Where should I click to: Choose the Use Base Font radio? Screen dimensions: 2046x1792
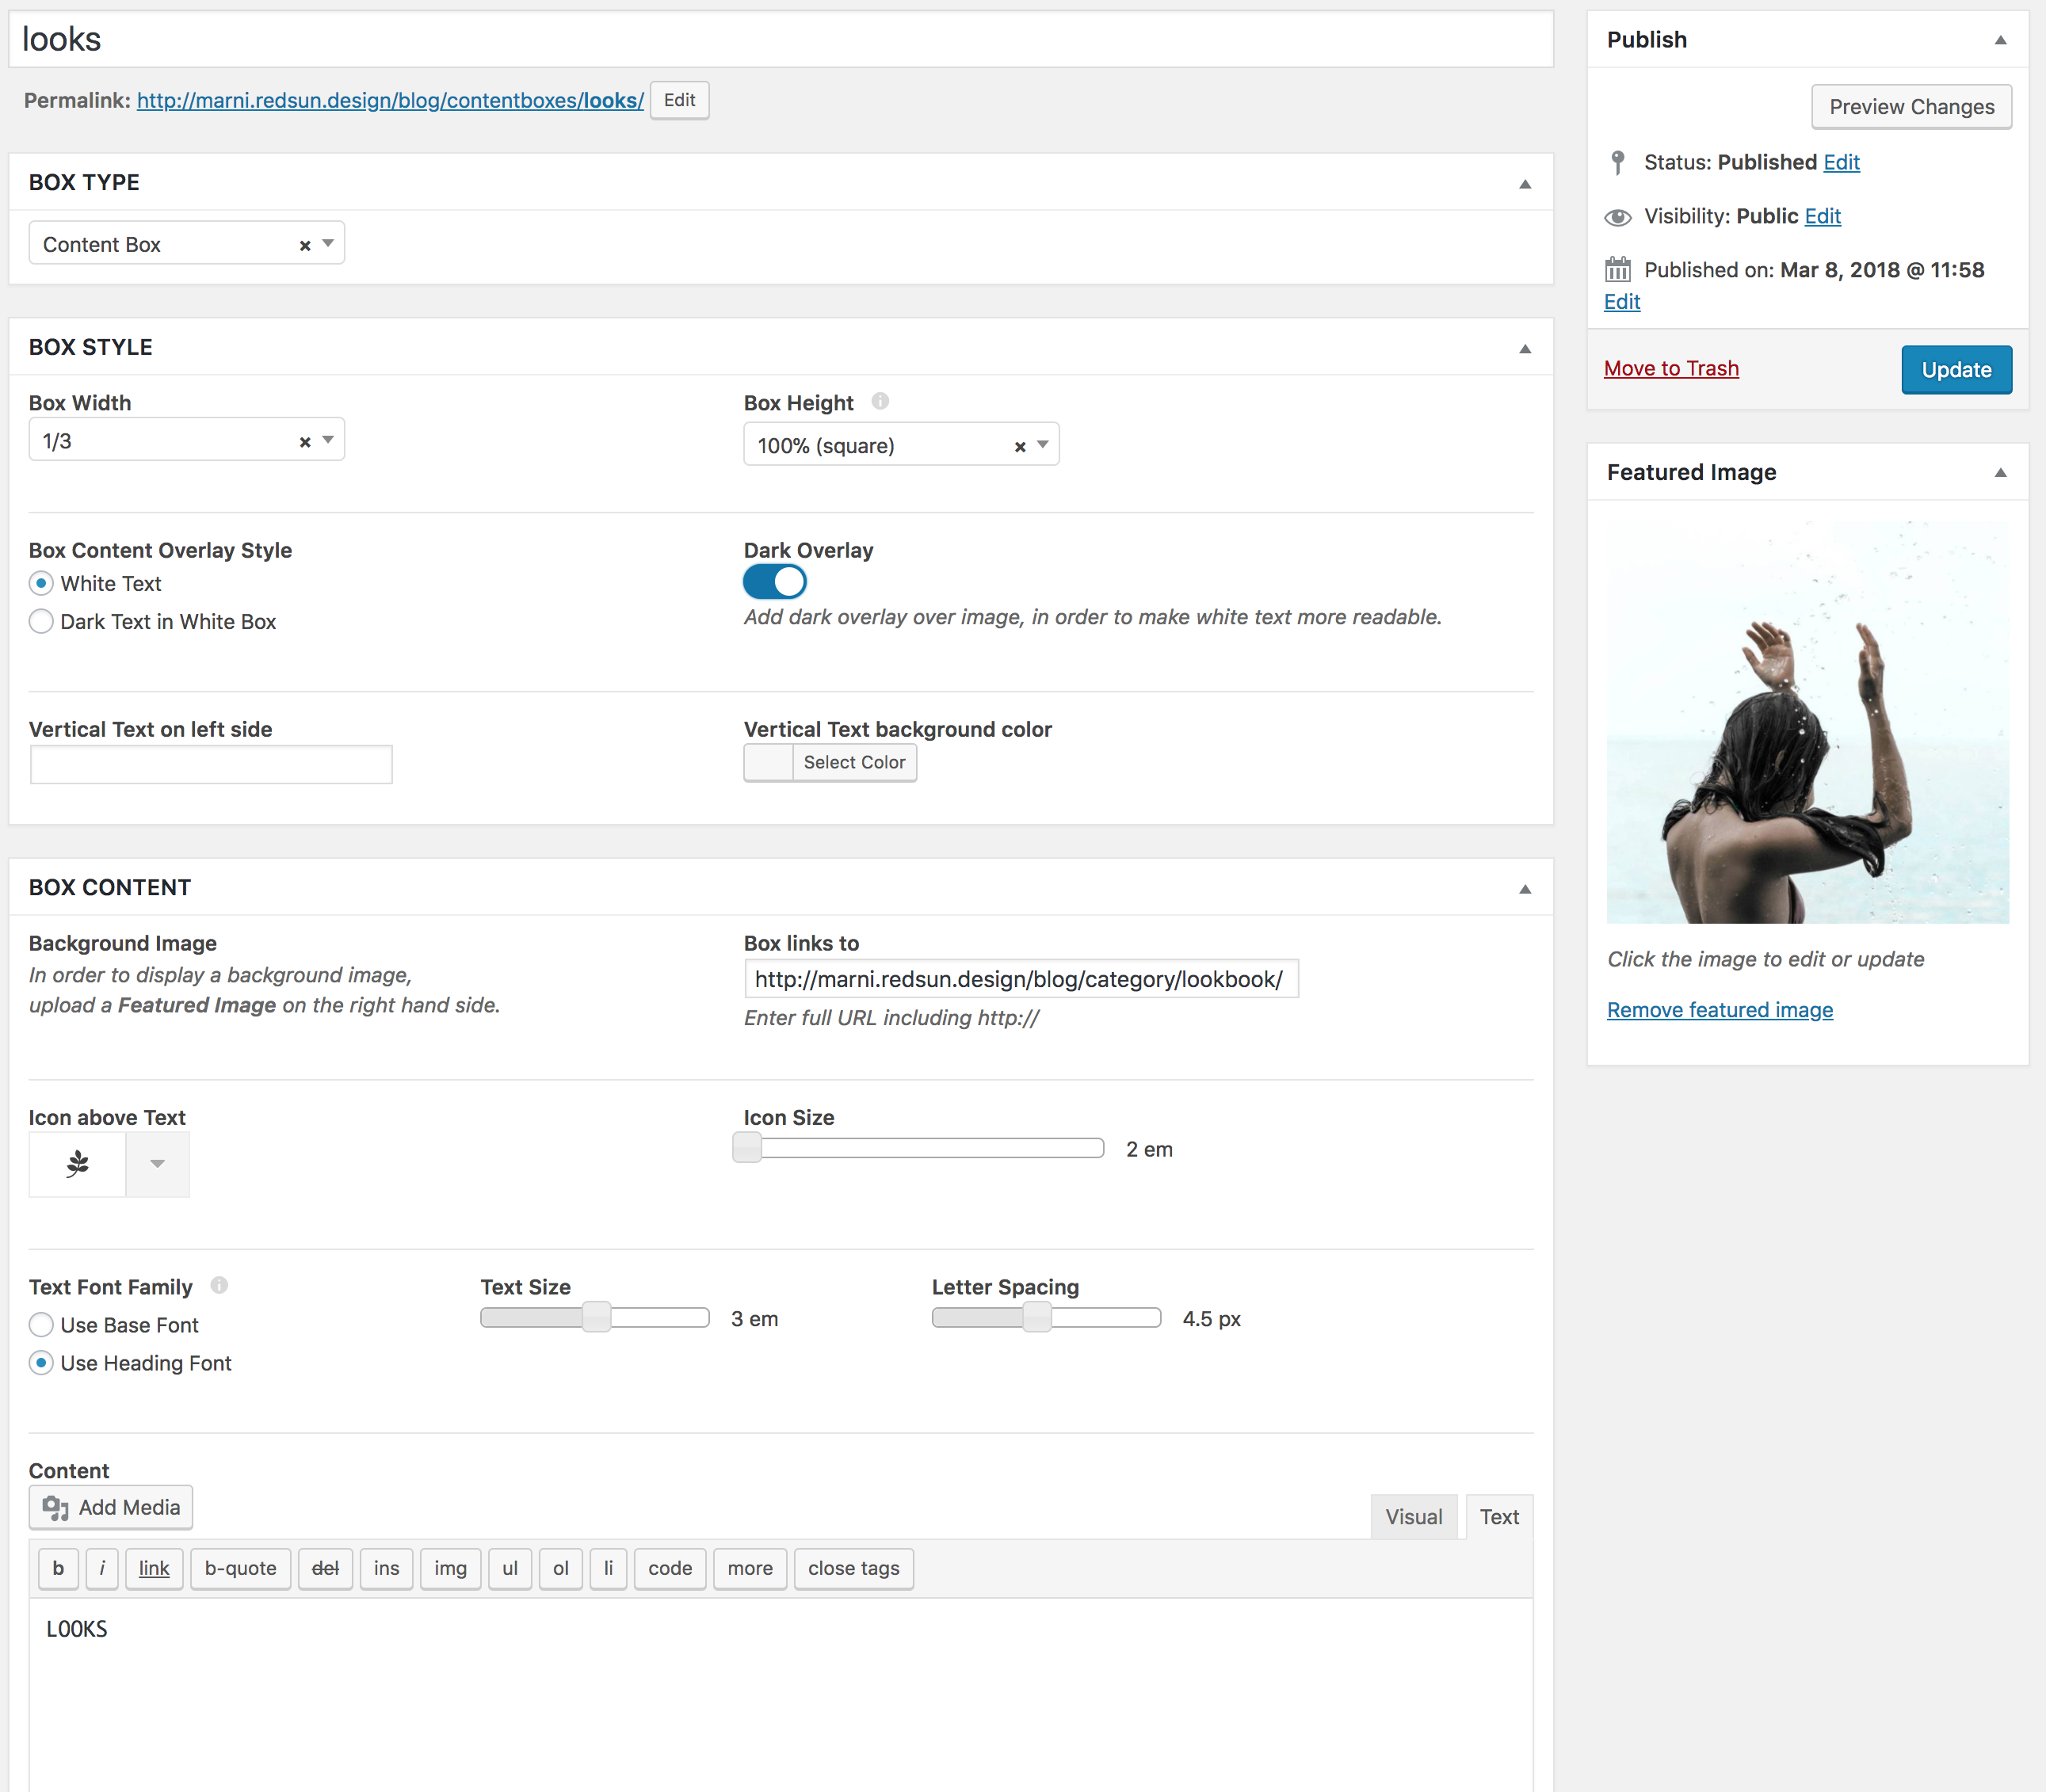(41, 1325)
